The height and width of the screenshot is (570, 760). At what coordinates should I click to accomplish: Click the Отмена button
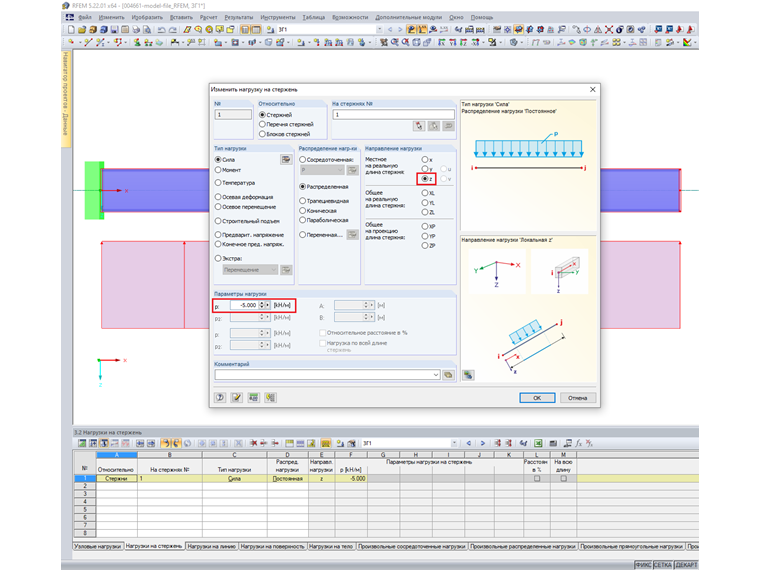[577, 397]
